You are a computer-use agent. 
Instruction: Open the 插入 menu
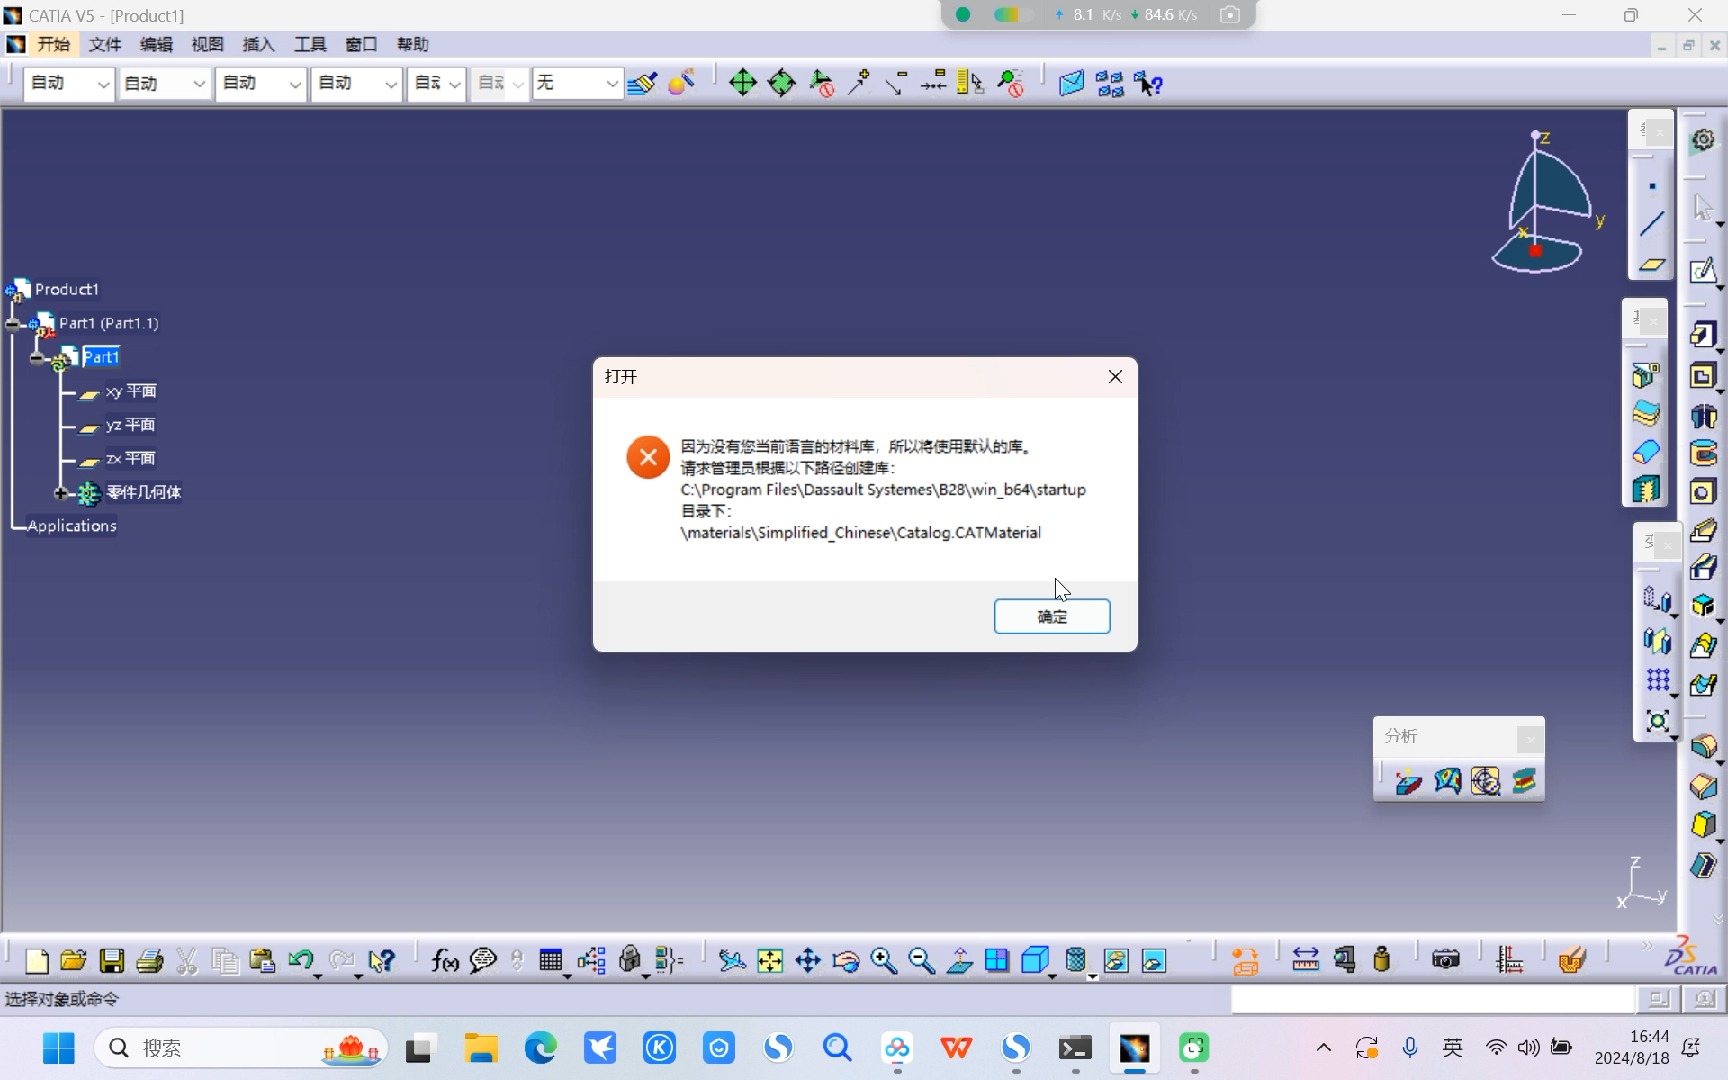[x=258, y=44]
